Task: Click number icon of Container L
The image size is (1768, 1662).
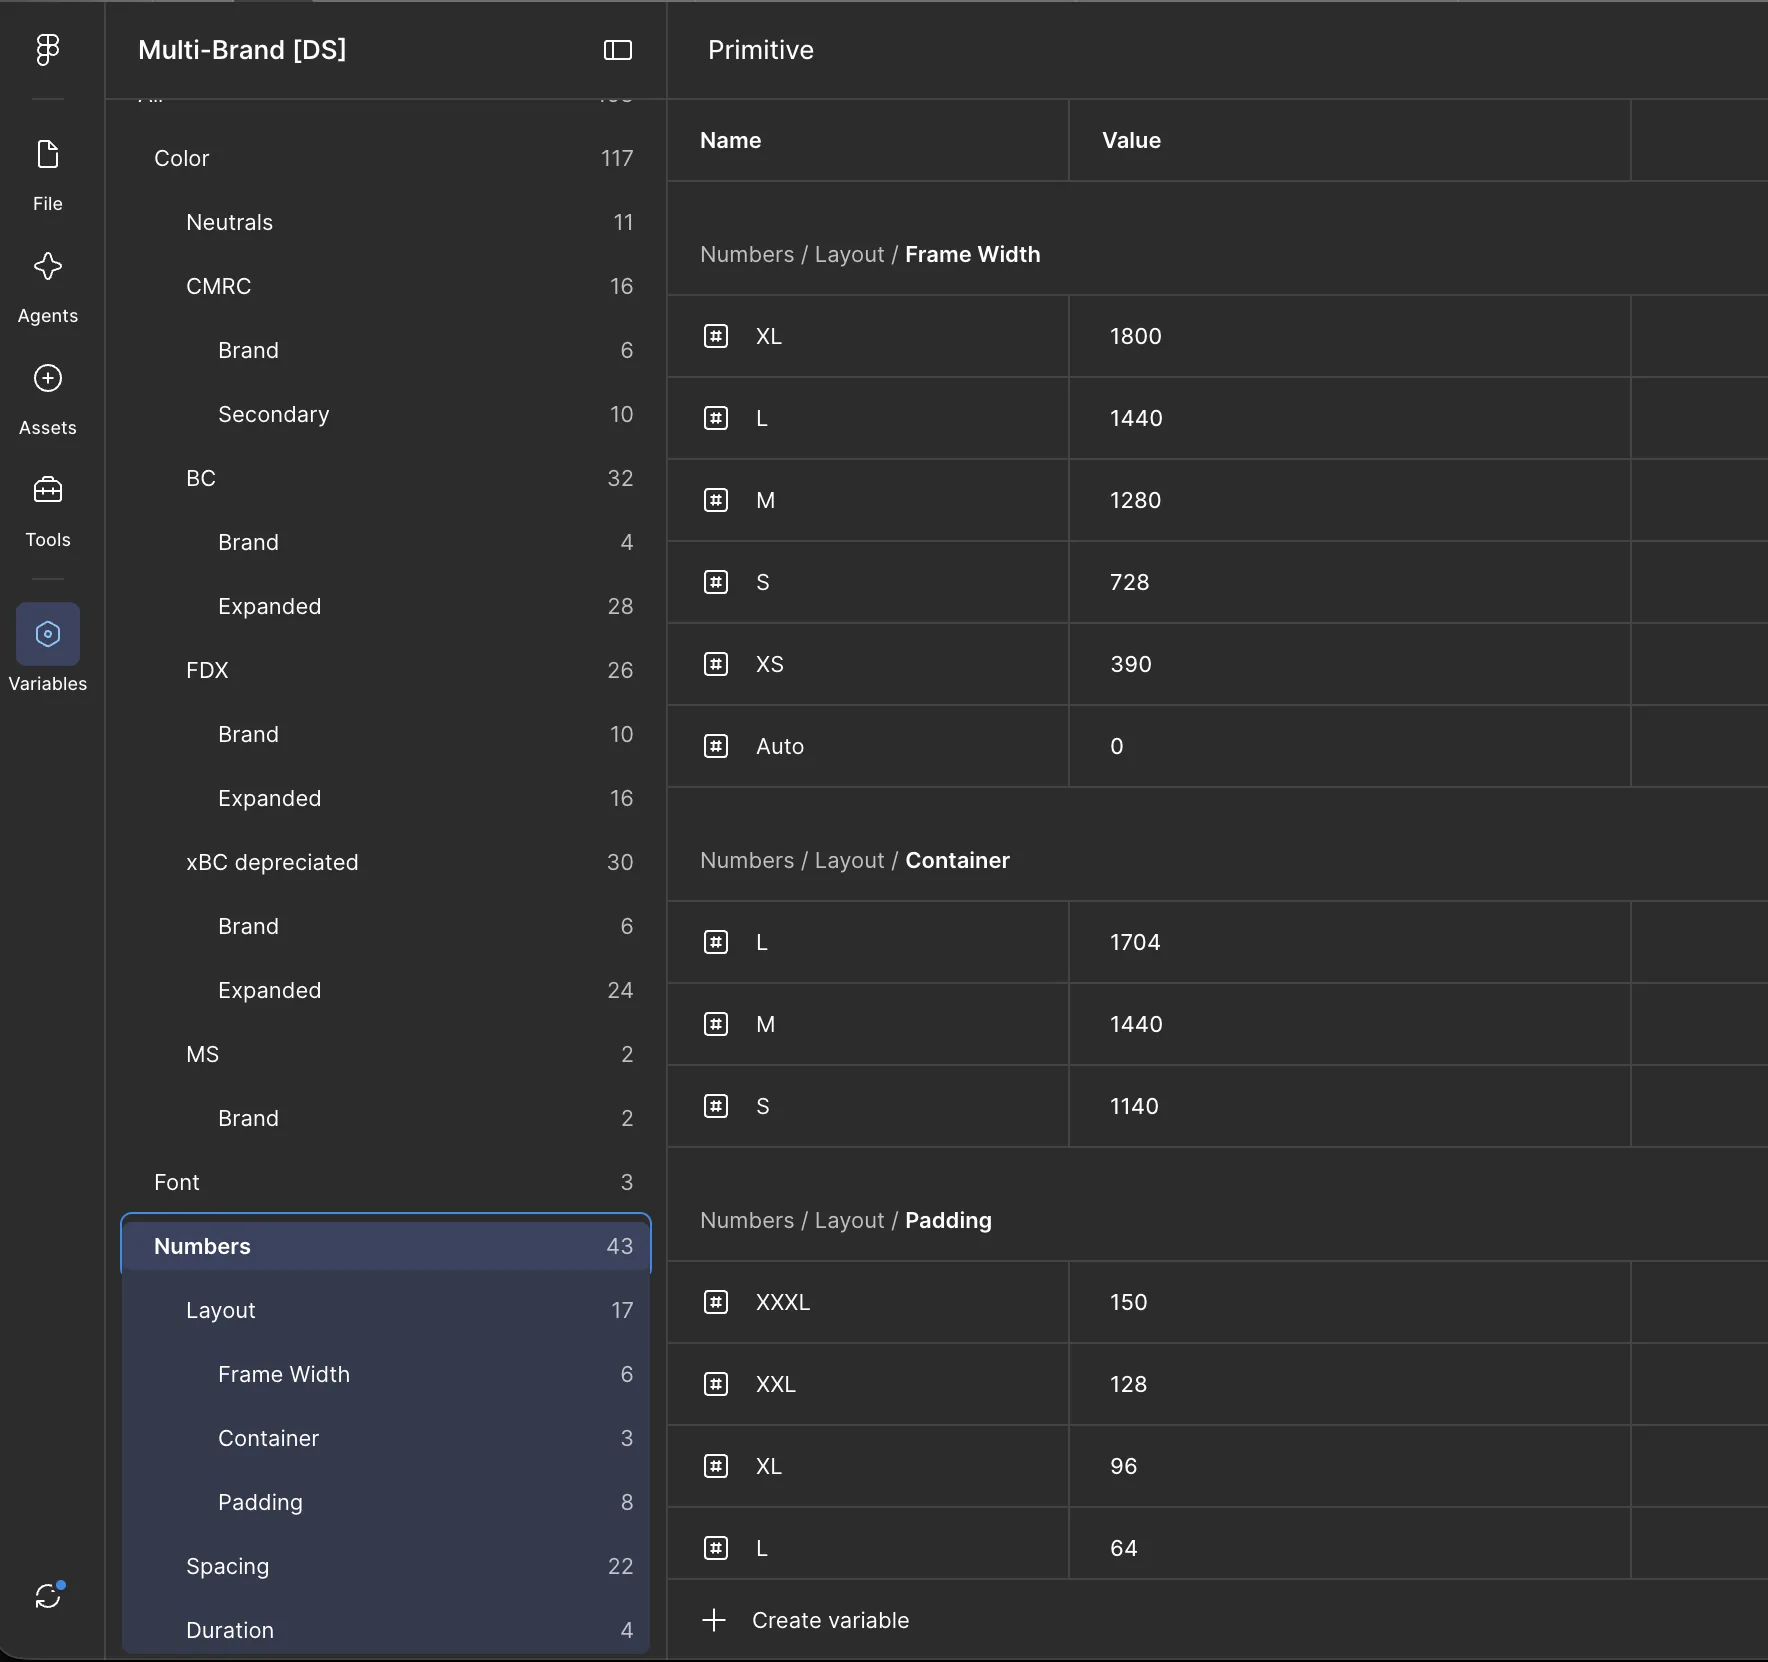Action: pyautogui.click(x=716, y=942)
